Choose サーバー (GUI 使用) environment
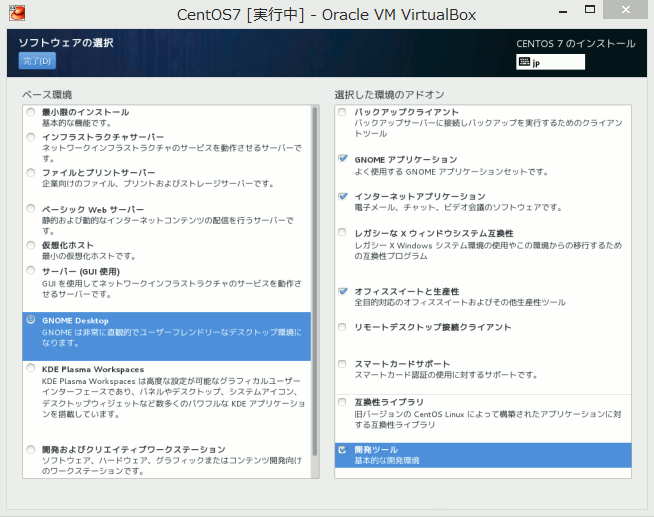This screenshot has height=517, width=654. (32, 272)
